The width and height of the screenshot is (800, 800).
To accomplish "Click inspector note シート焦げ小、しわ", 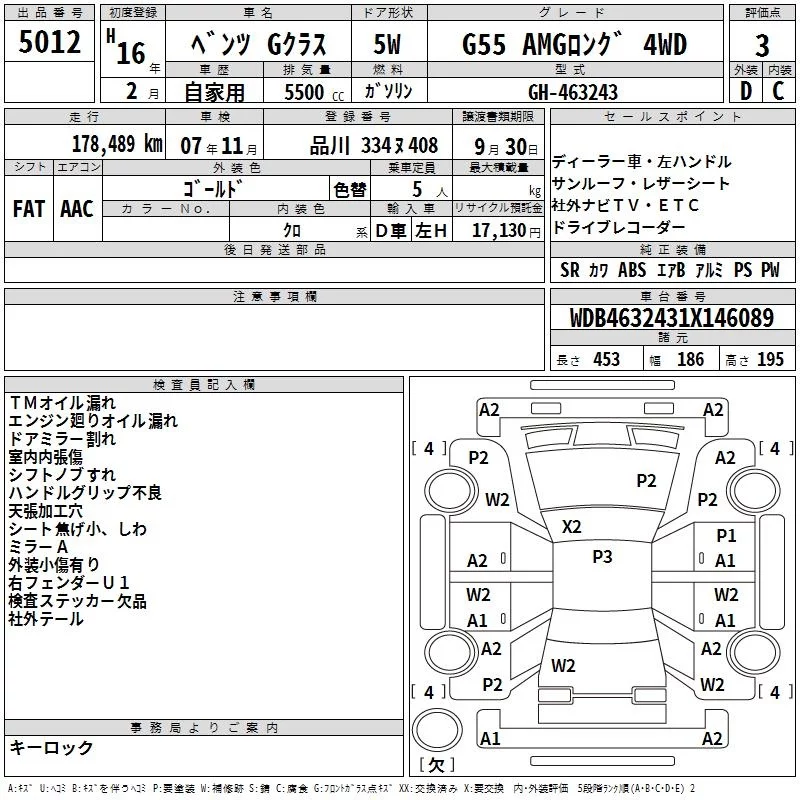I will (x=78, y=529).
